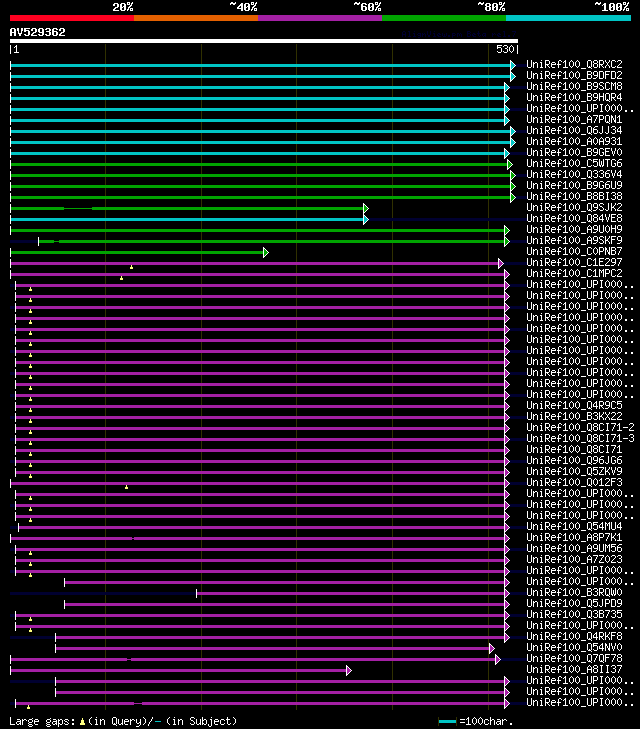Select the UniRef100_B9GEV0 label

(x=574, y=152)
